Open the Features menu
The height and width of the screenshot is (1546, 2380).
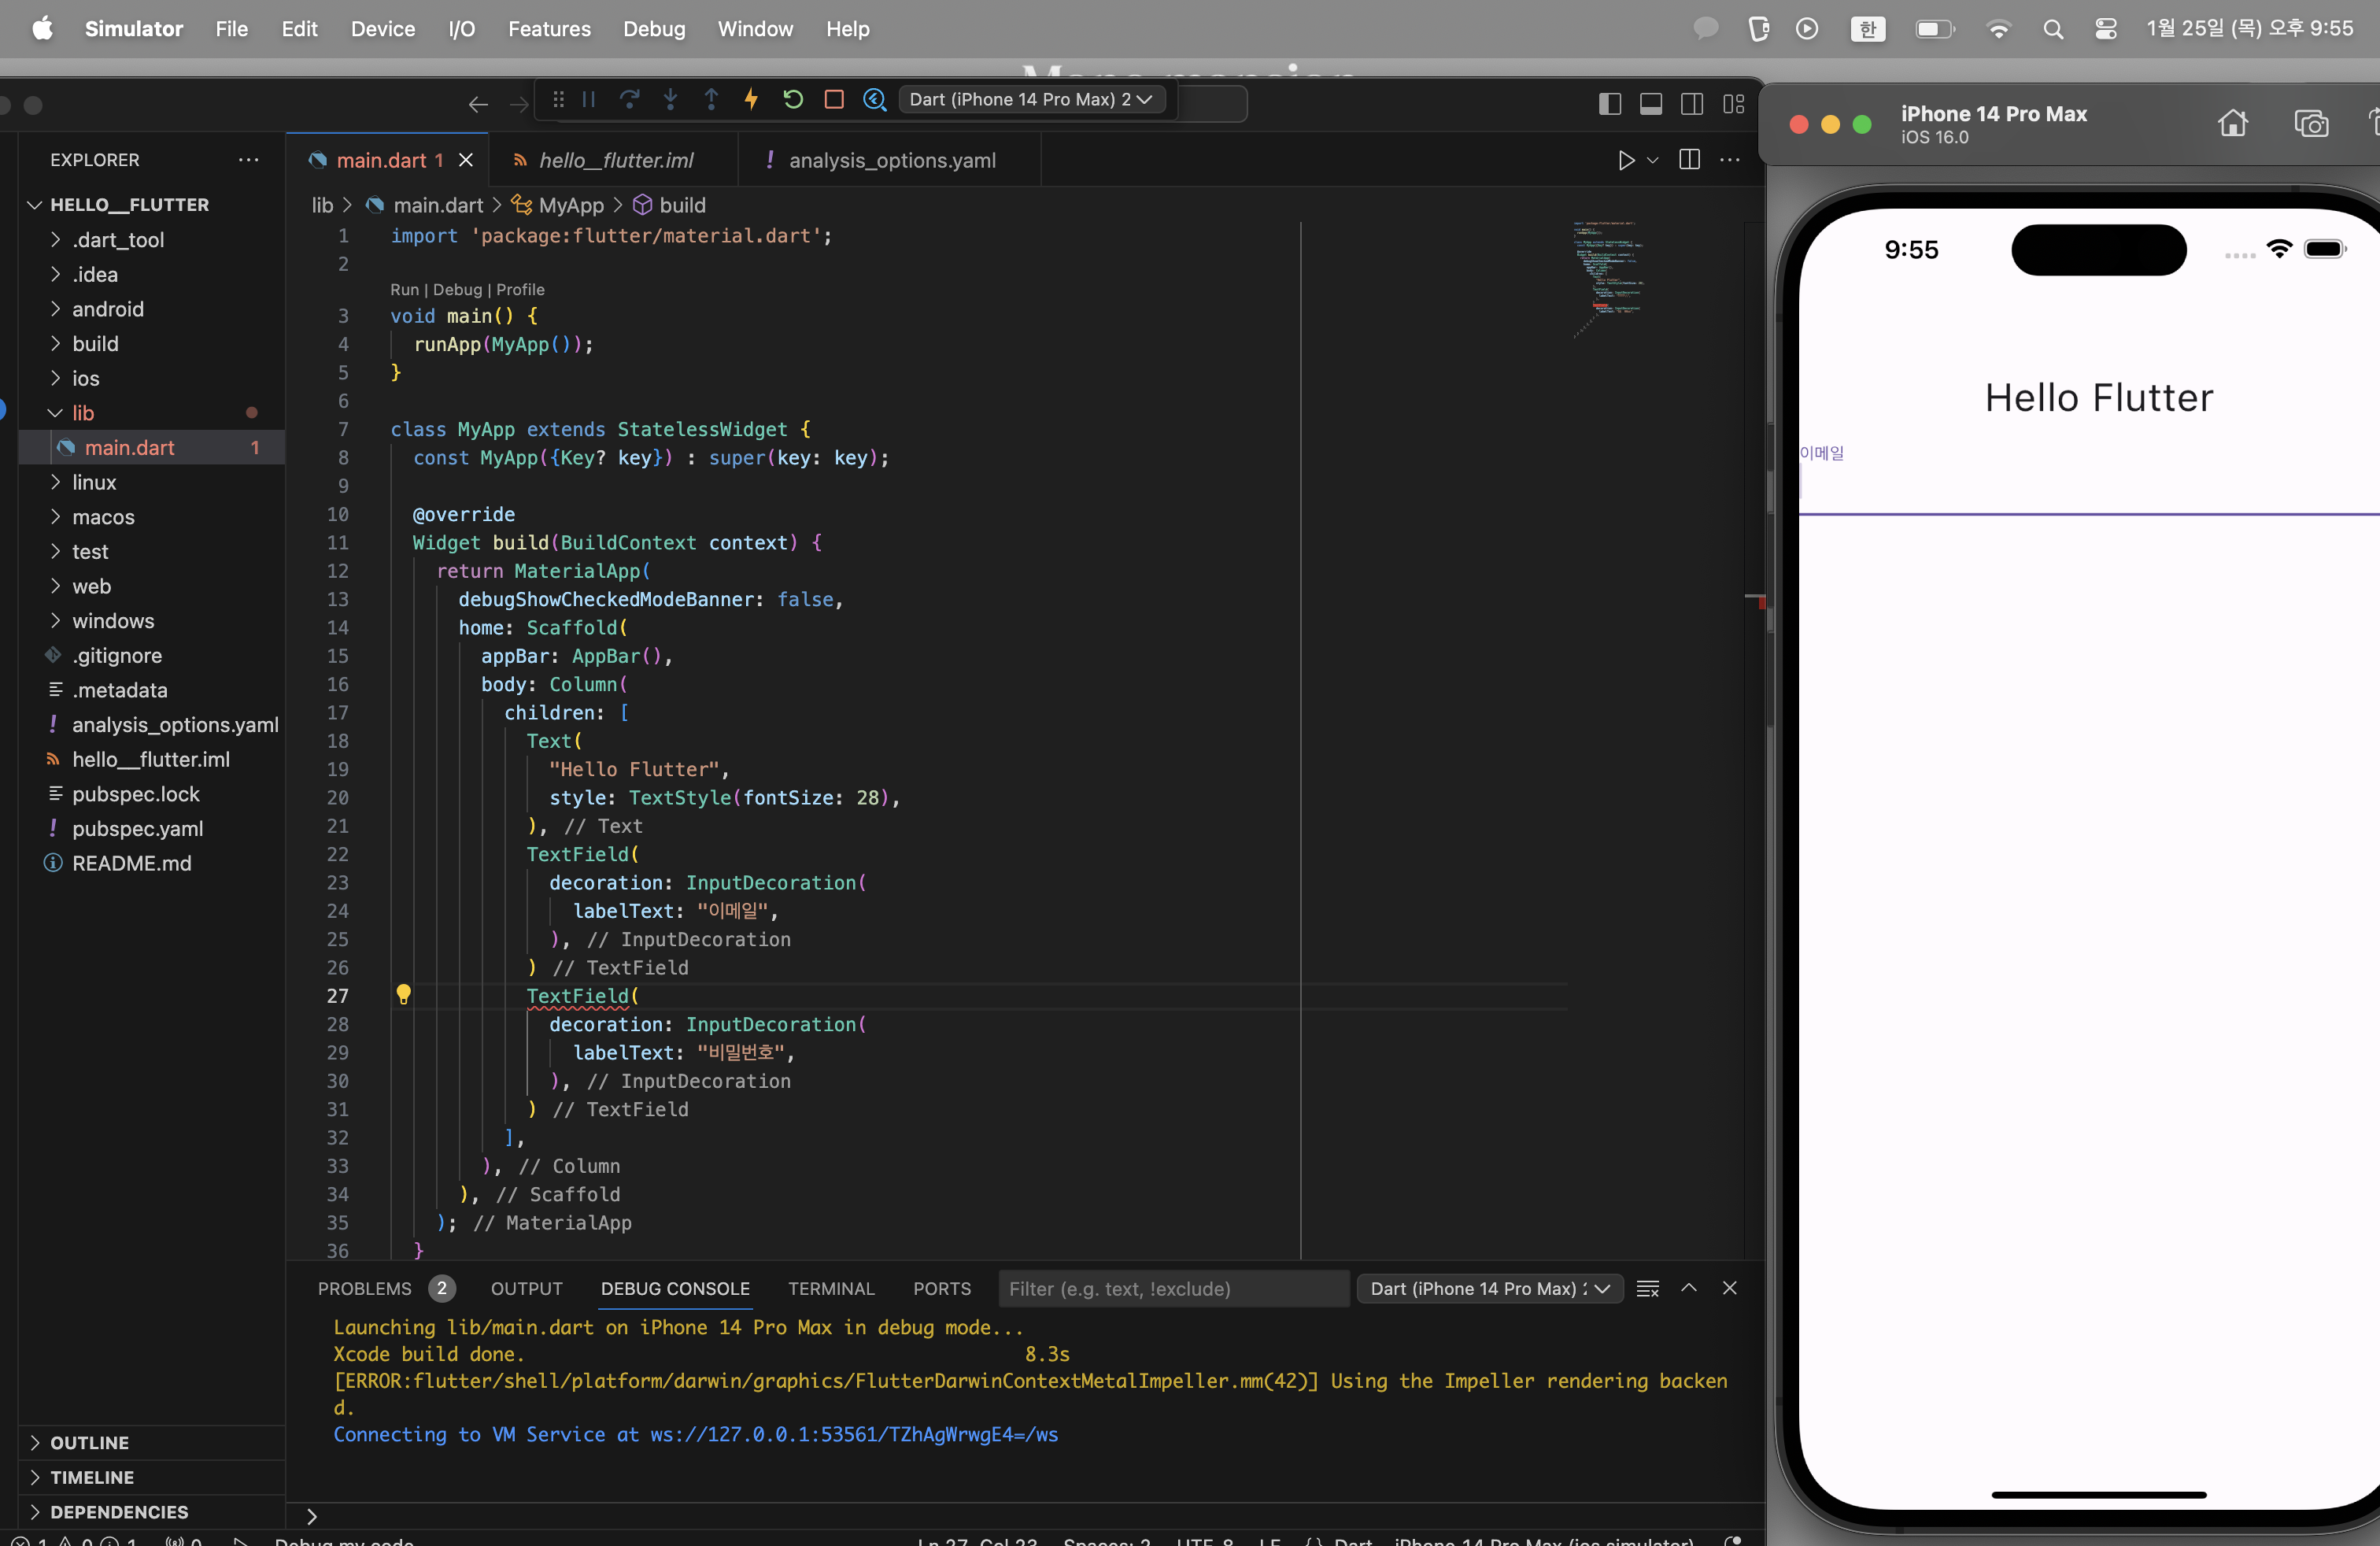click(549, 29)
